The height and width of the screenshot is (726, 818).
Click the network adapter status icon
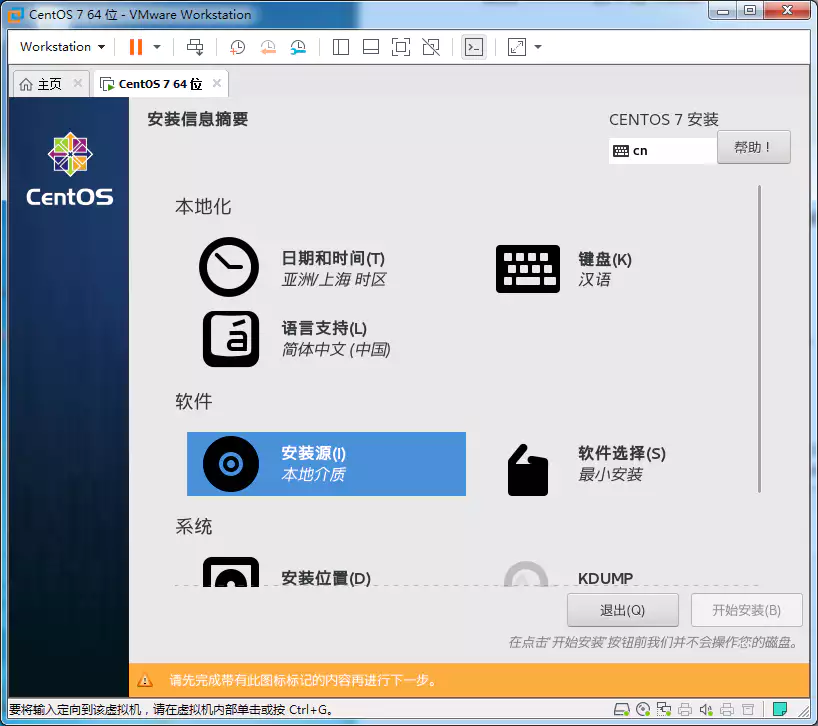[664, 710]
